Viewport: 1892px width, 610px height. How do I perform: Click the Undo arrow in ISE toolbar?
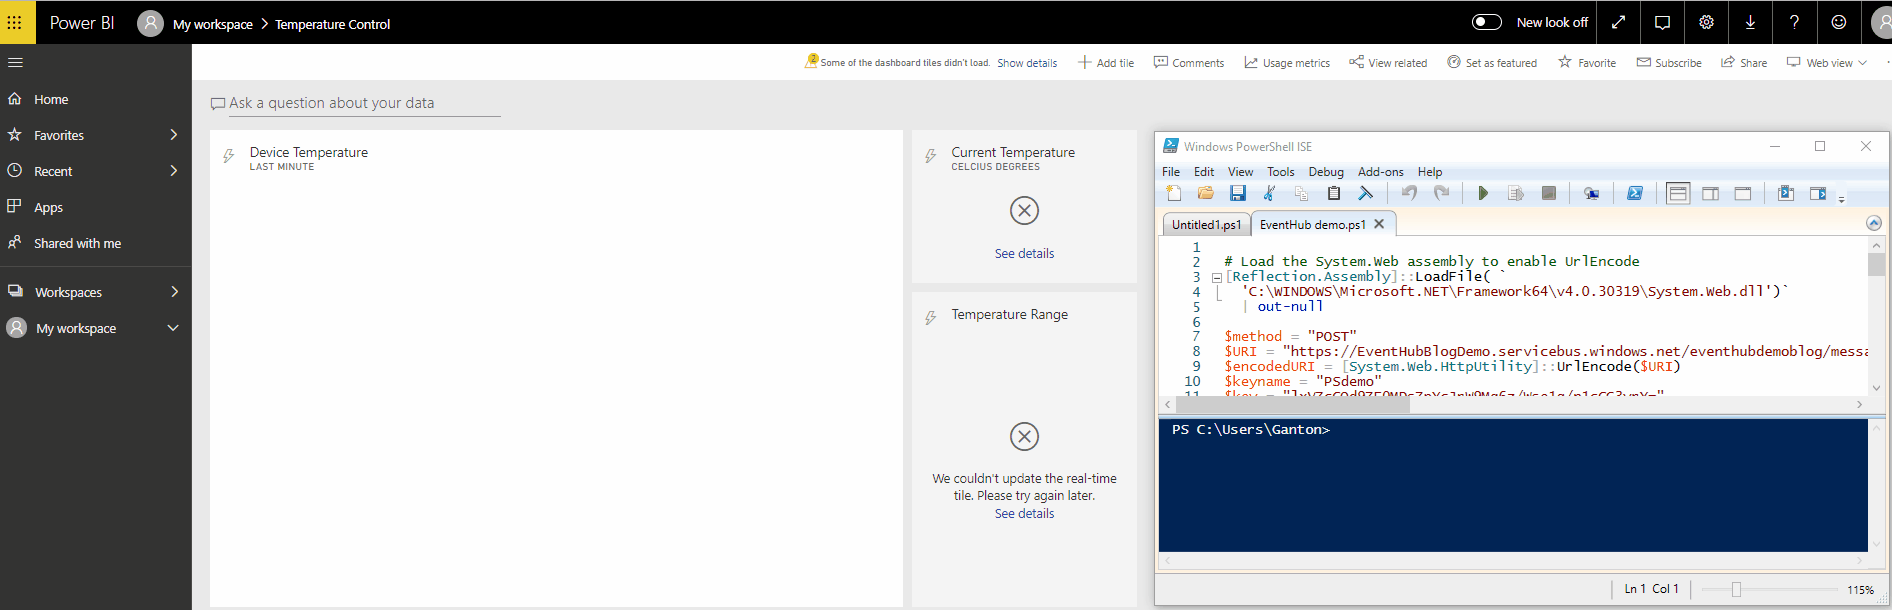pyautogui.click(x=1409, y=193)
